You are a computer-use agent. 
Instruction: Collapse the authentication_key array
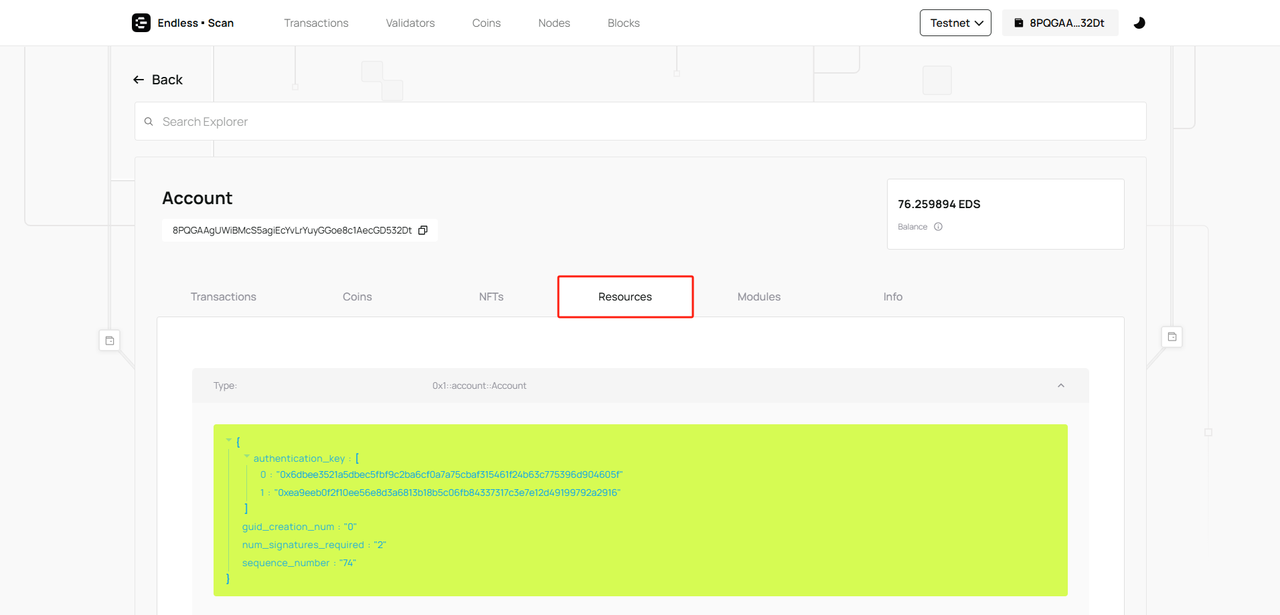(x=247, y=457)
